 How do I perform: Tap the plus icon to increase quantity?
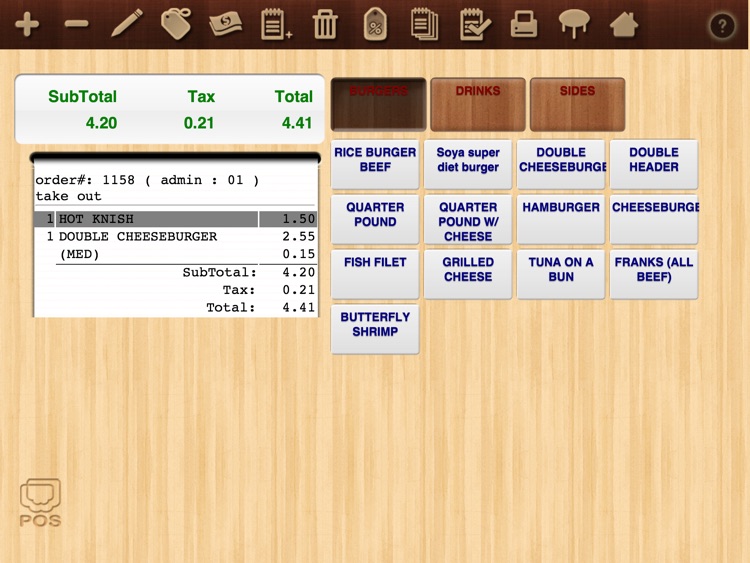point(27,24)
